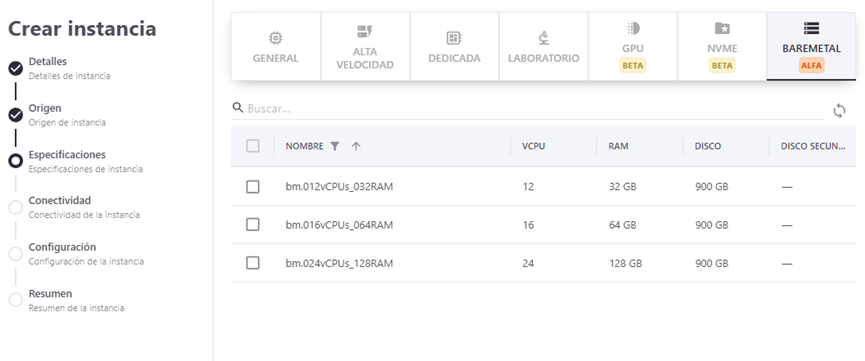Click 900 GB in the bm.012vCPUs_032RAM row
The width and height of the screenshot is (865, 361).
[712, 187]
